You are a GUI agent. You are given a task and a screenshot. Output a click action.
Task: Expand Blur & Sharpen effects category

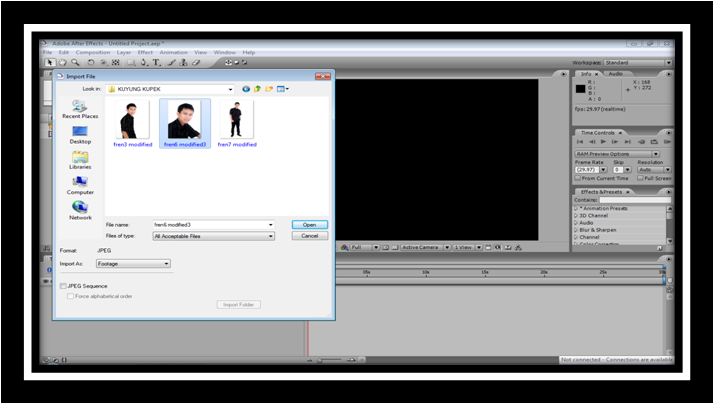coord(576,230)
